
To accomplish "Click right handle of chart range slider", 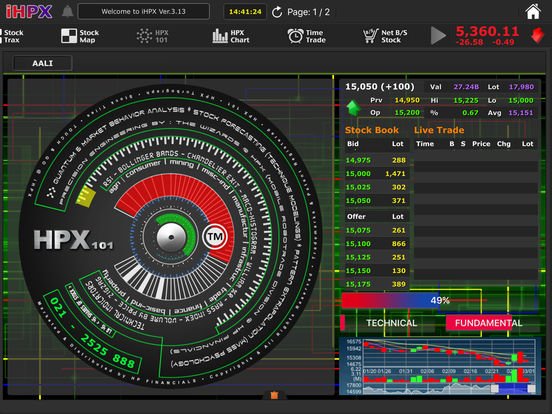I will pyautogui.click(x=531, y=388).
